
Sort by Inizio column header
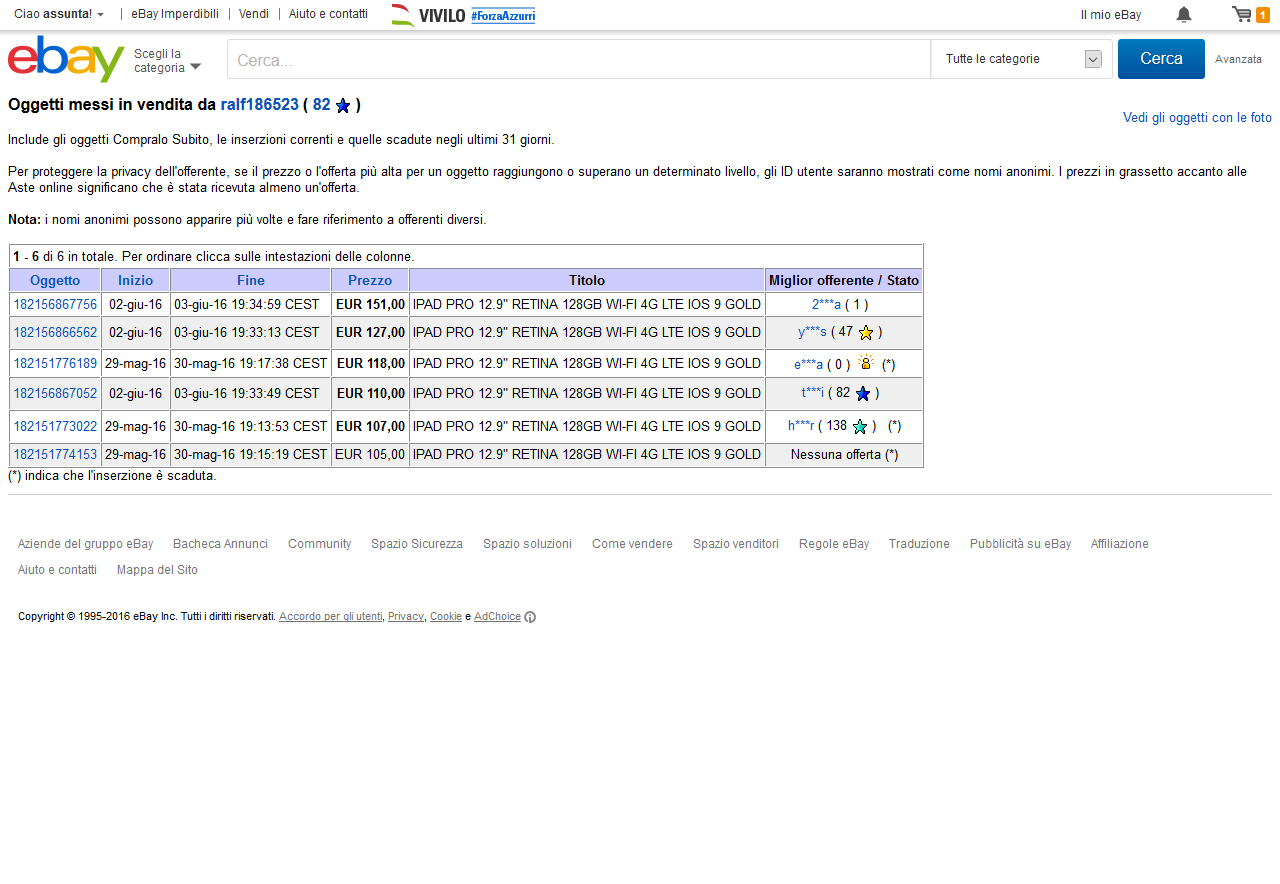[x=136, y=280]
